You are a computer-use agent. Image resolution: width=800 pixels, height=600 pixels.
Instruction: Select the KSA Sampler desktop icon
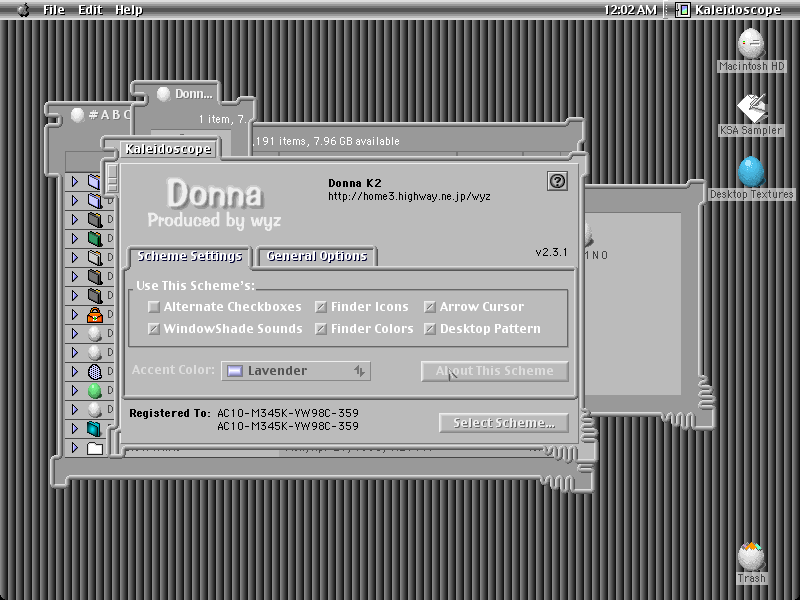tap(751, 108)
